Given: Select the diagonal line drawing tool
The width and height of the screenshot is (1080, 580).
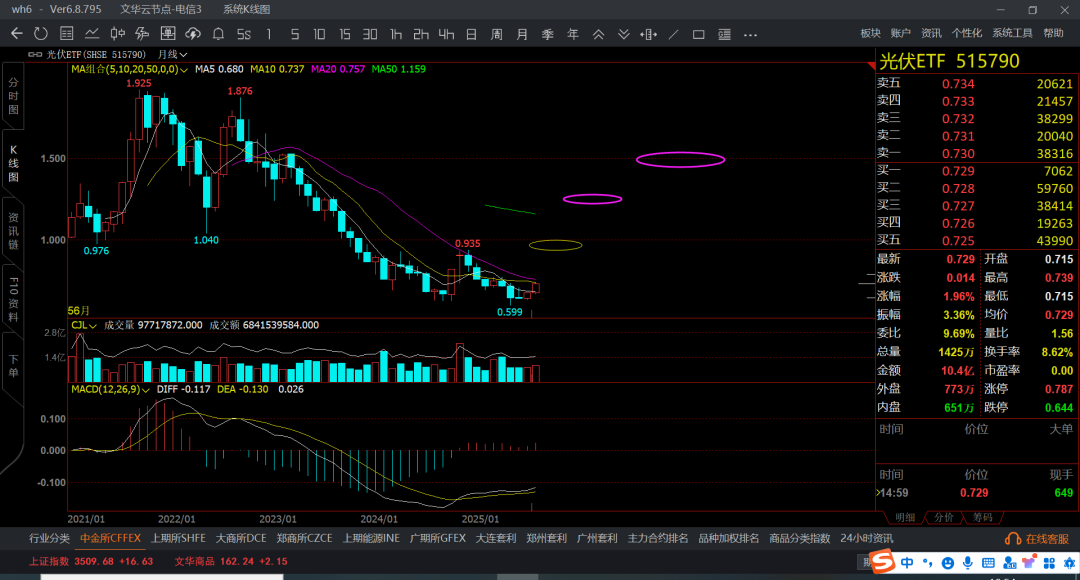Looking at the screenshot, I should point(674,34).
